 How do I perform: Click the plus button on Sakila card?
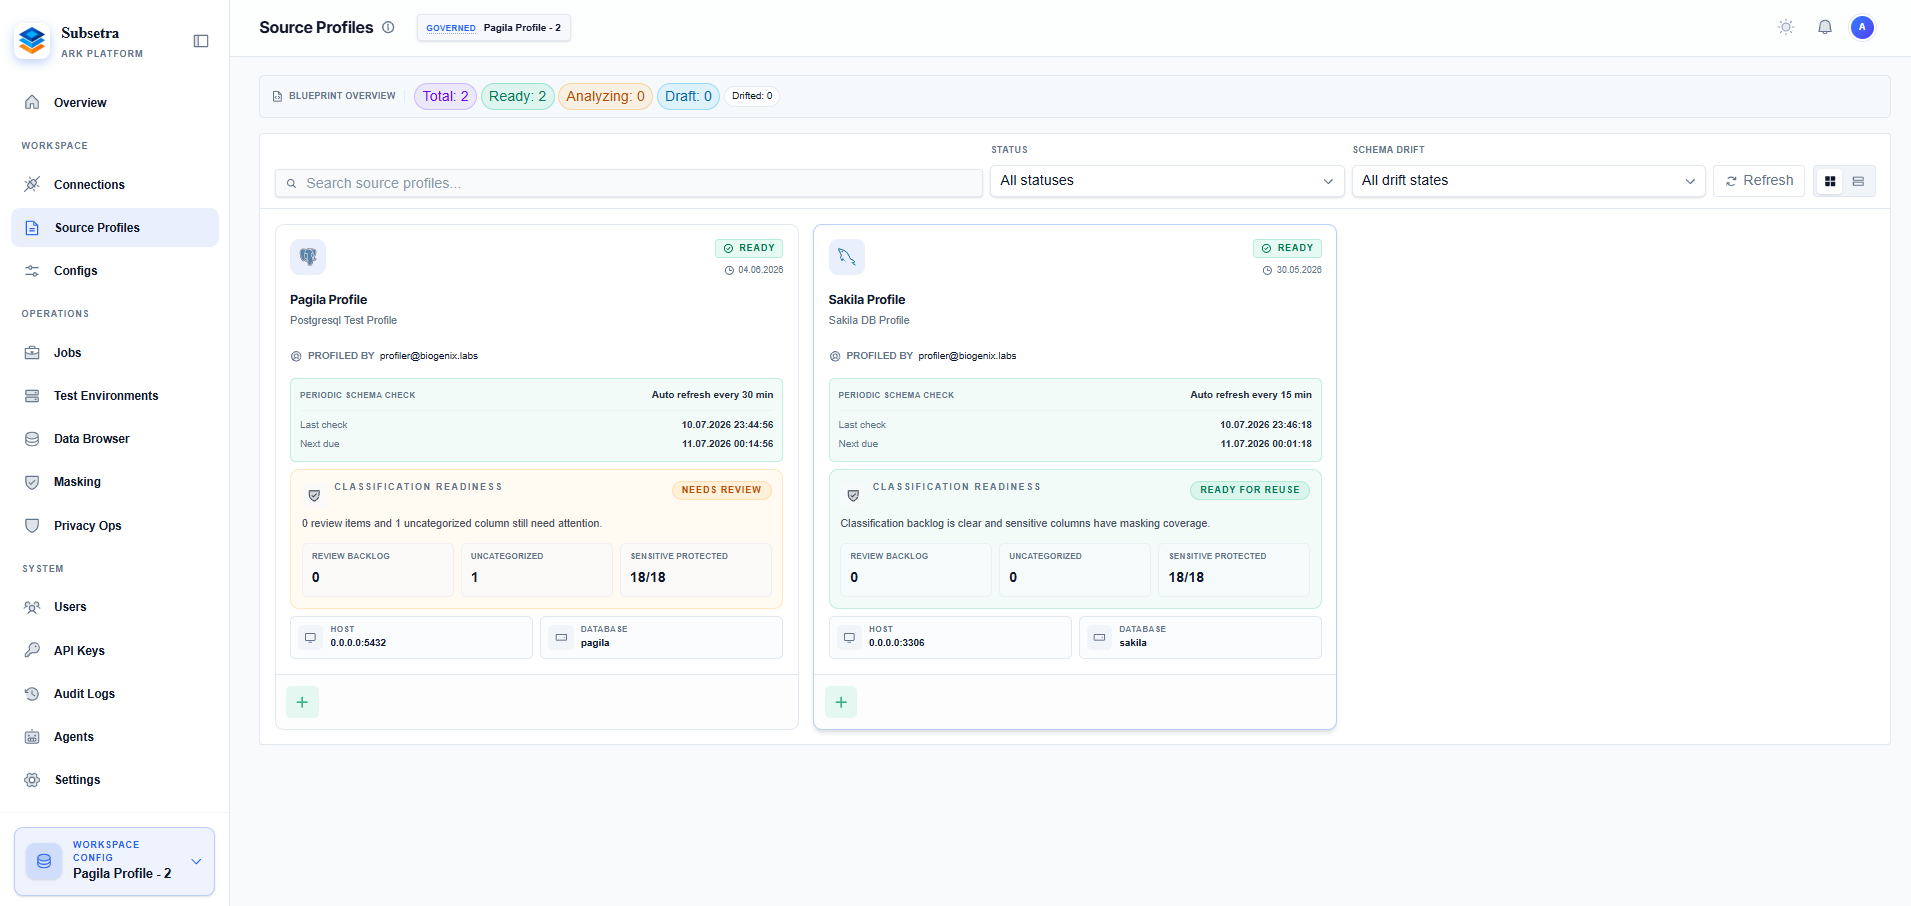coord(841,702)
